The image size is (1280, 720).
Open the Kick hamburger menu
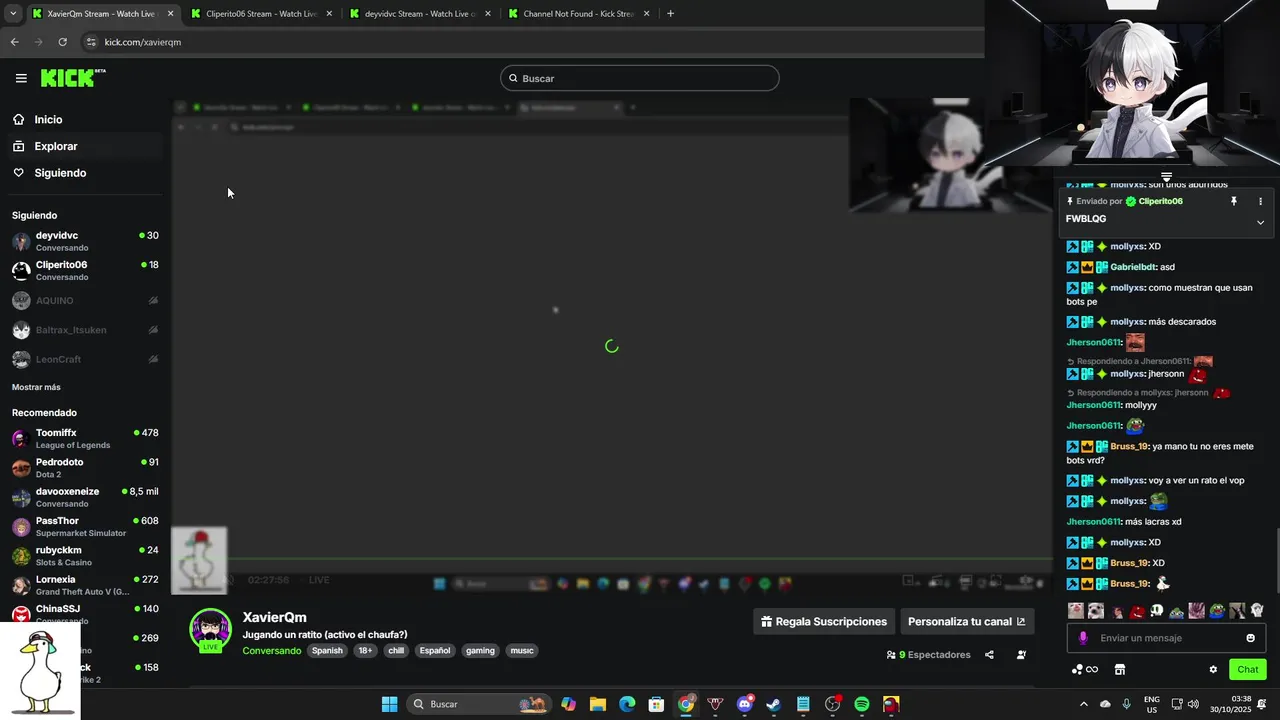point(21,78)
